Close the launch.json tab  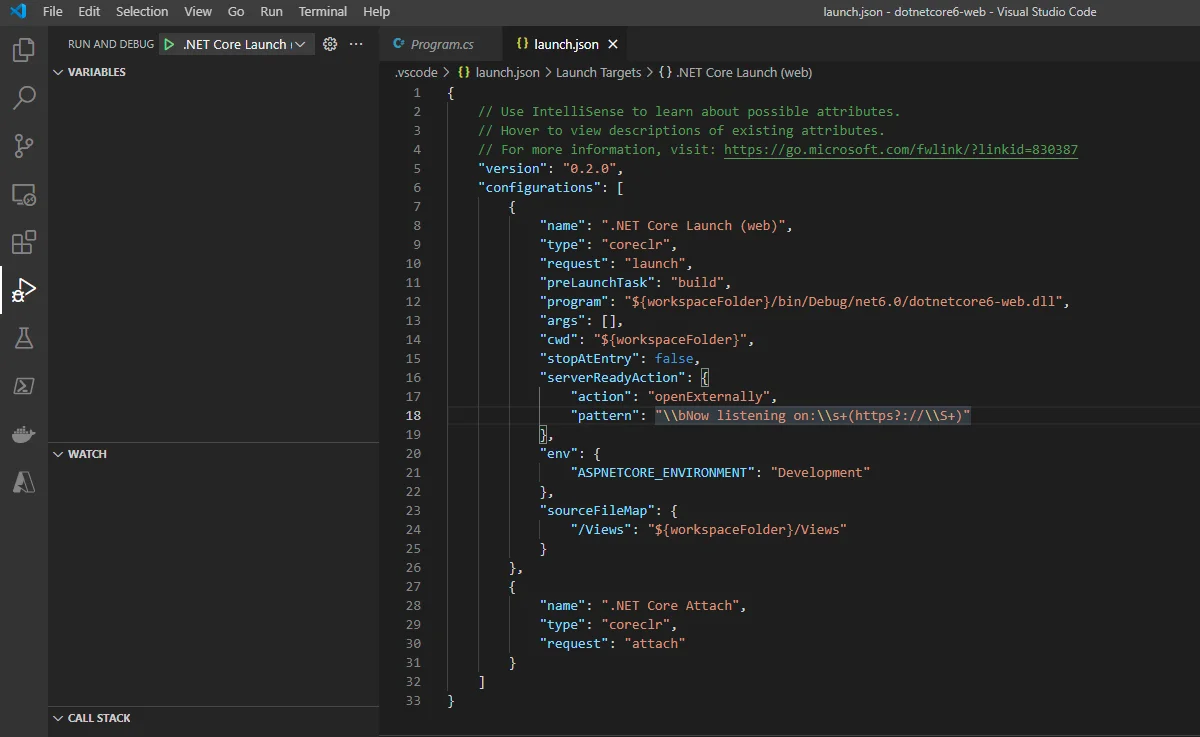(x=613, y=44)
